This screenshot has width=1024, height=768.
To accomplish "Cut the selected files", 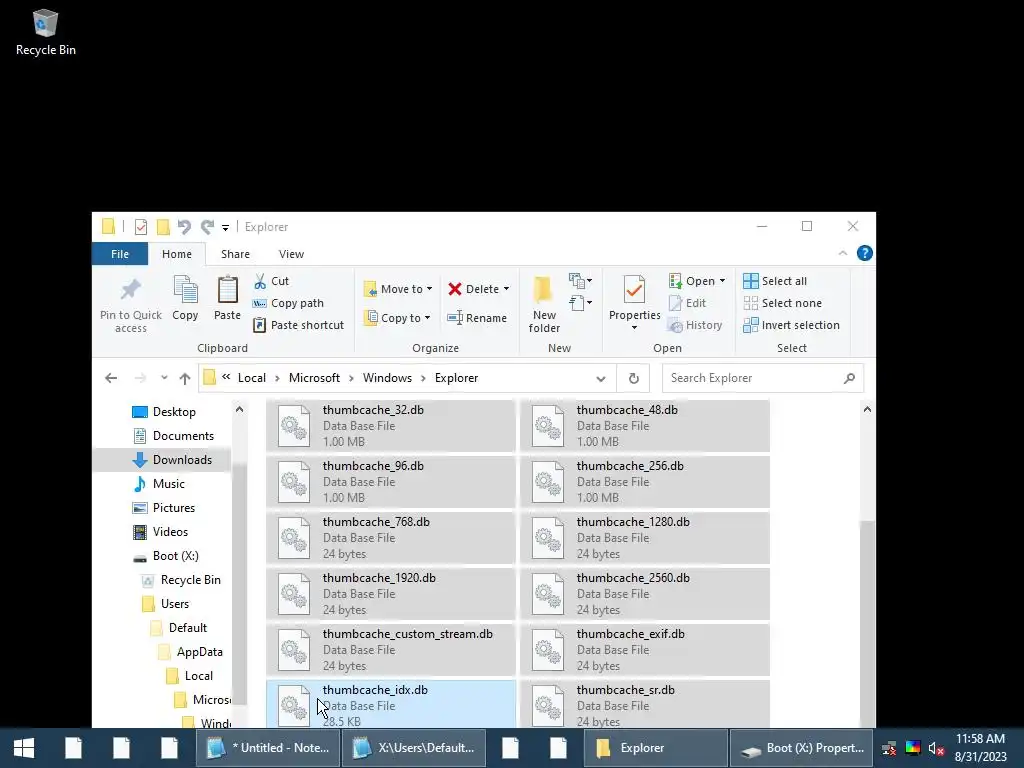I will coord(272,281).
